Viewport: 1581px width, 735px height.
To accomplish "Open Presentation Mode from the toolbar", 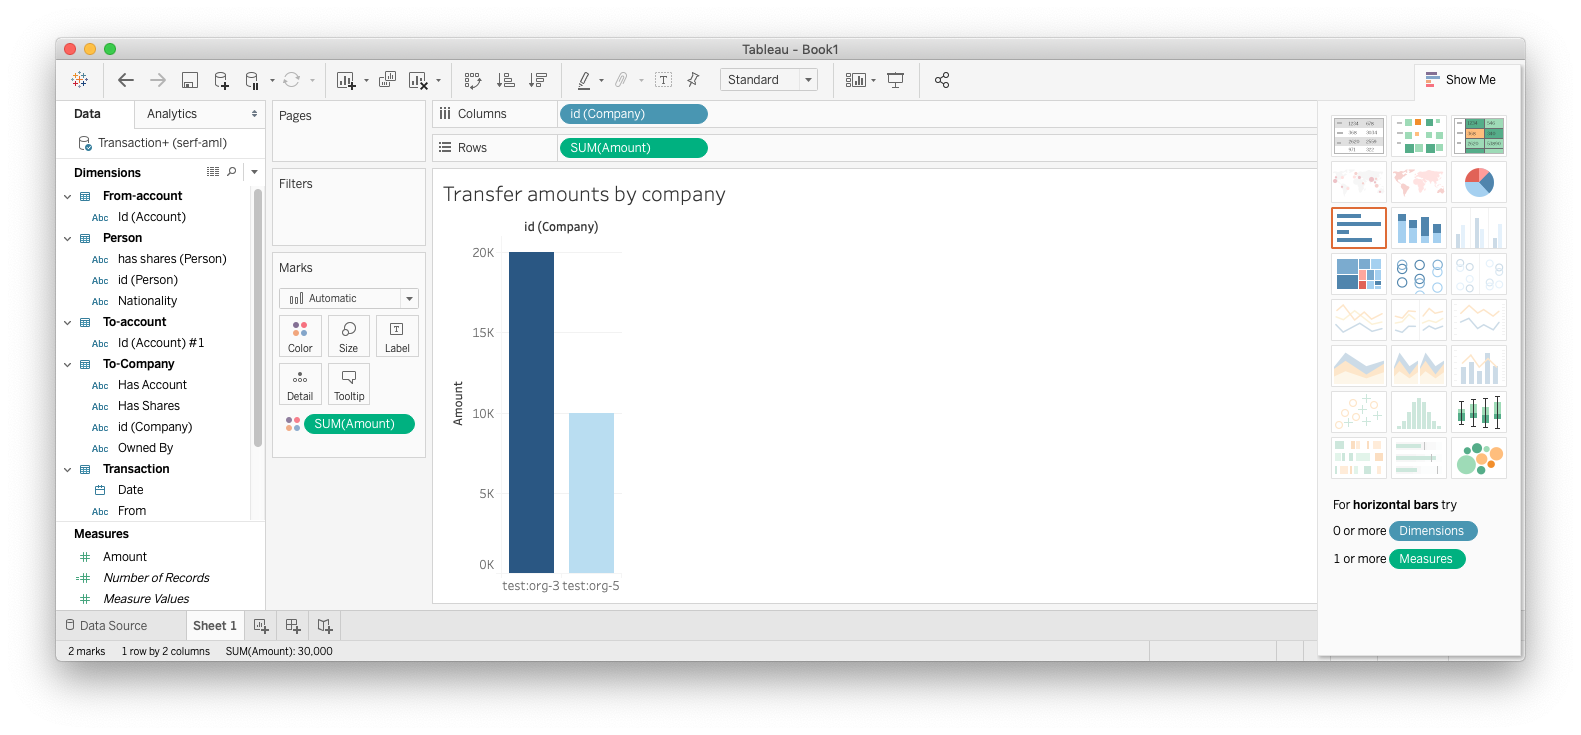I will 896,80.
